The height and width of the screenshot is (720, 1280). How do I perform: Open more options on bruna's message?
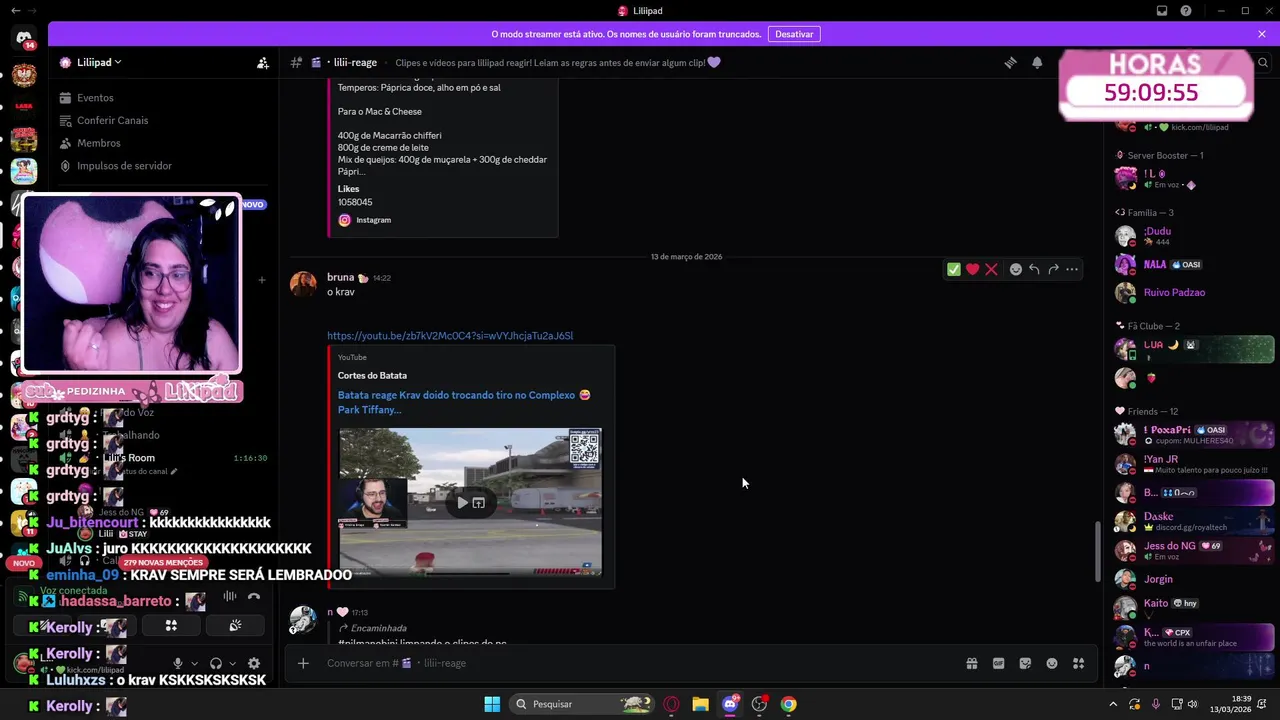point(1072,269)
